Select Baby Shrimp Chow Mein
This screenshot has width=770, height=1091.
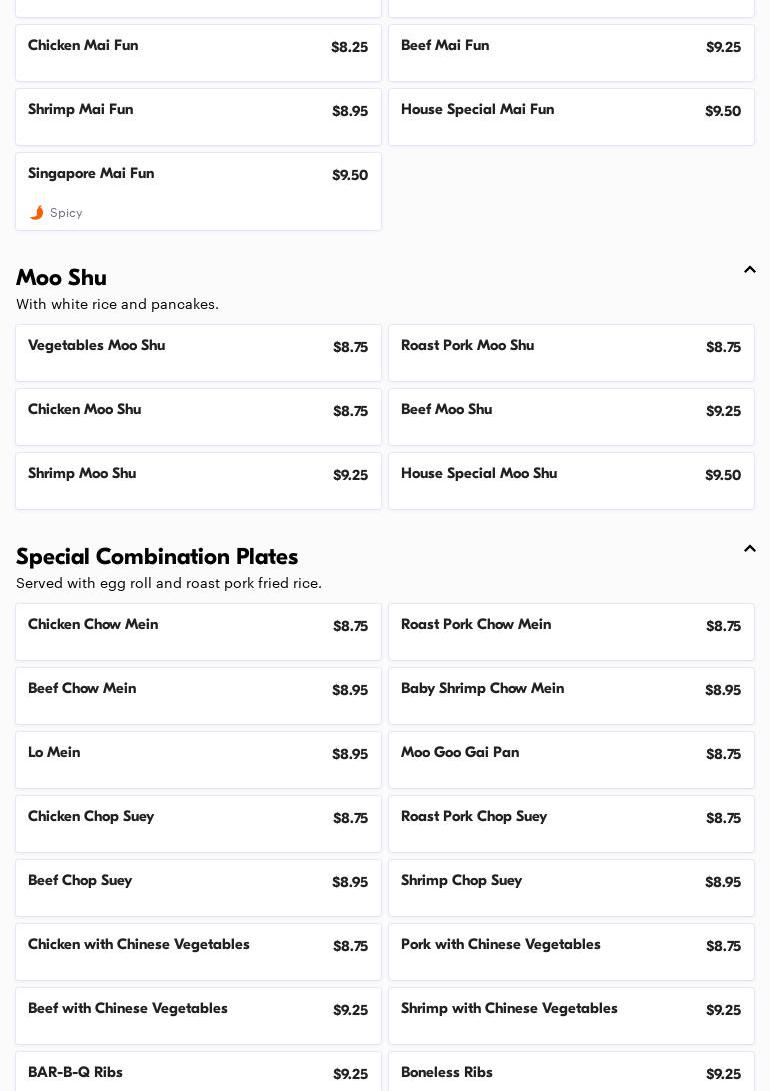click(571, 695)
